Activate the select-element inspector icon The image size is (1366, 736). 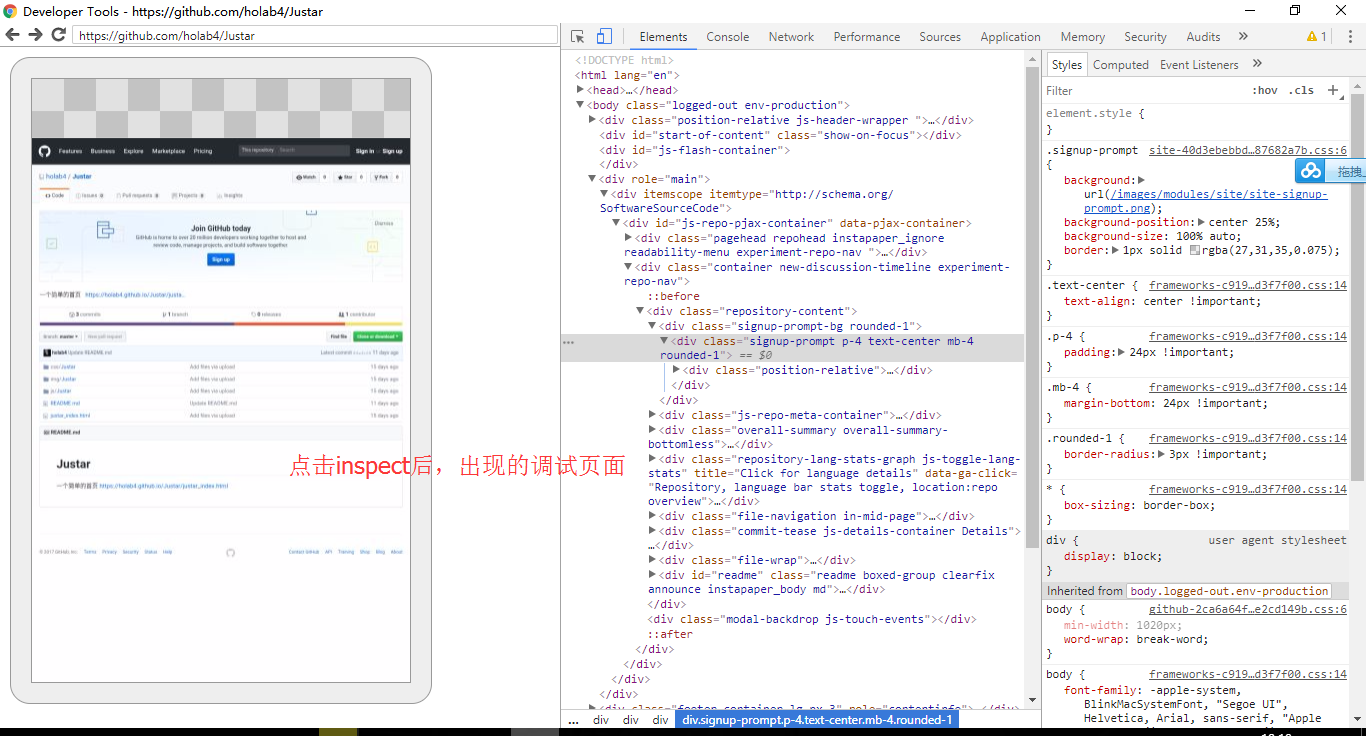click(x=578, y=37)
